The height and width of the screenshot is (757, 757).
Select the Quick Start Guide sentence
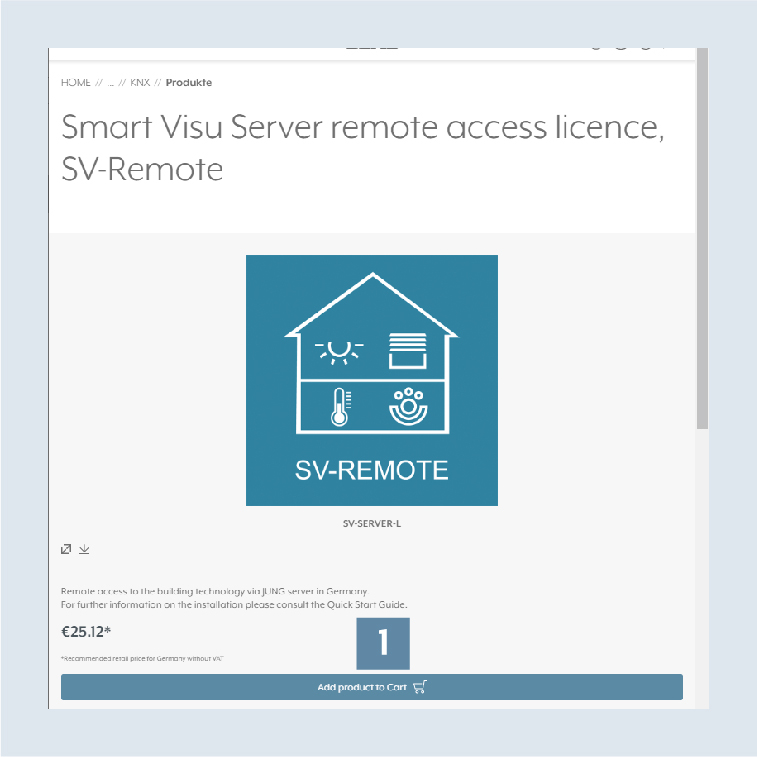234,604
